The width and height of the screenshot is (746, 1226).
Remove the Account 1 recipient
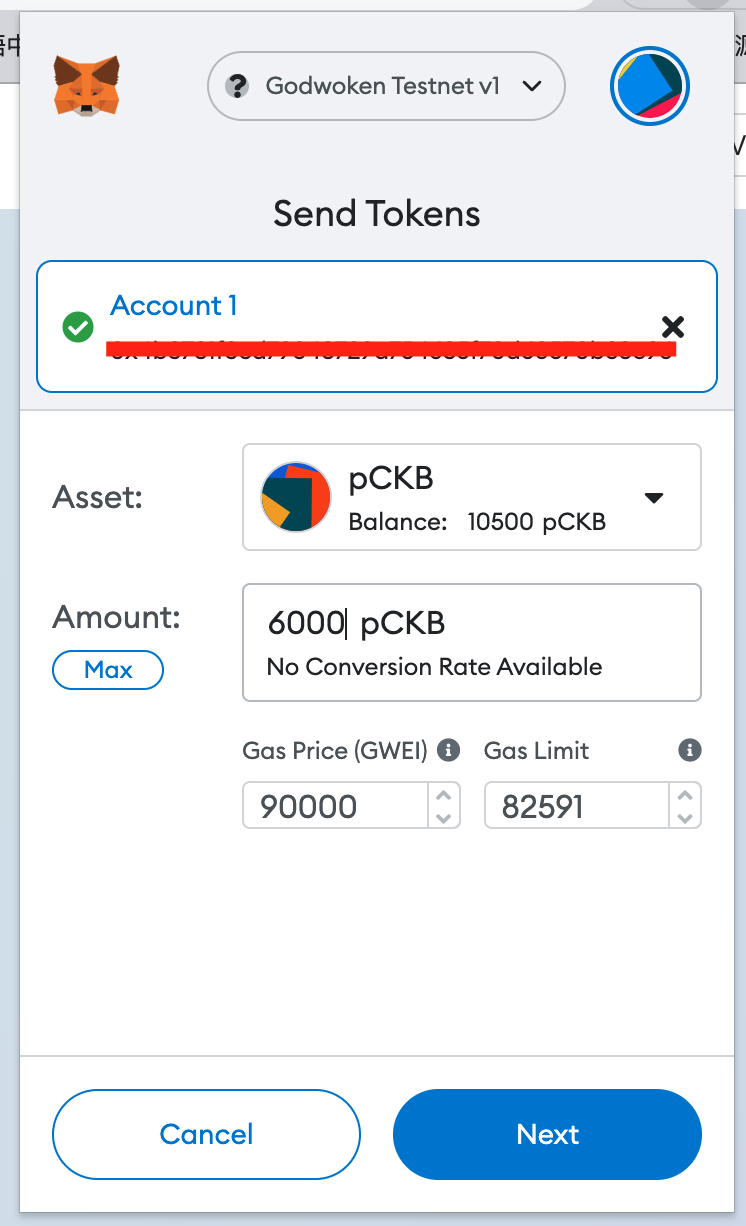tap(673, 326)
